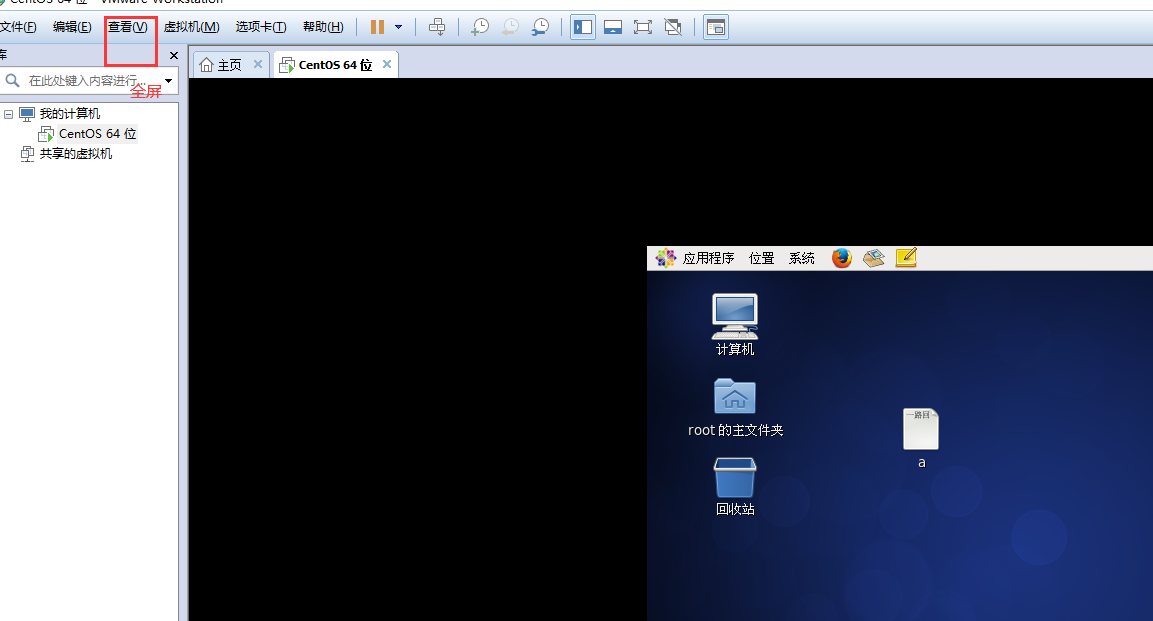Open the 虚拟机(M) menu
The height and width of the screenshot is (621, 1153).
point(191,27)
